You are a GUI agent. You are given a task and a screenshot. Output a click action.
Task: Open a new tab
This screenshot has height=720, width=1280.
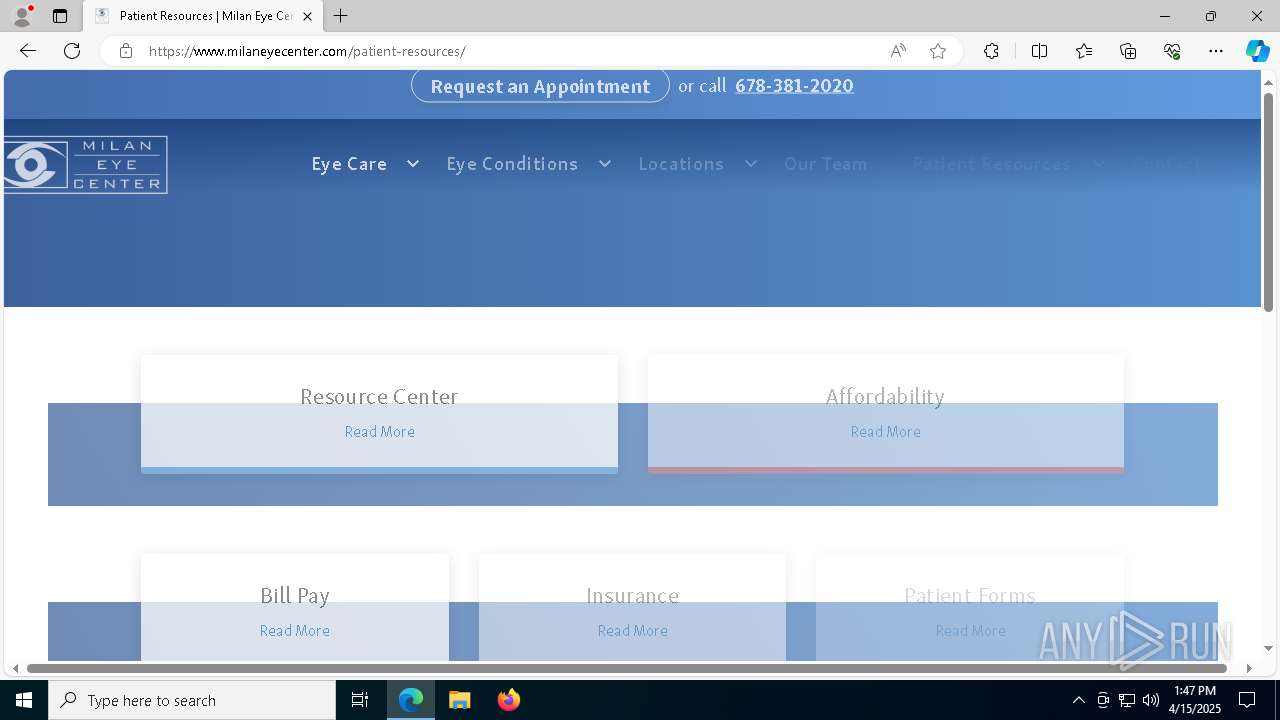tap(341, 16)
